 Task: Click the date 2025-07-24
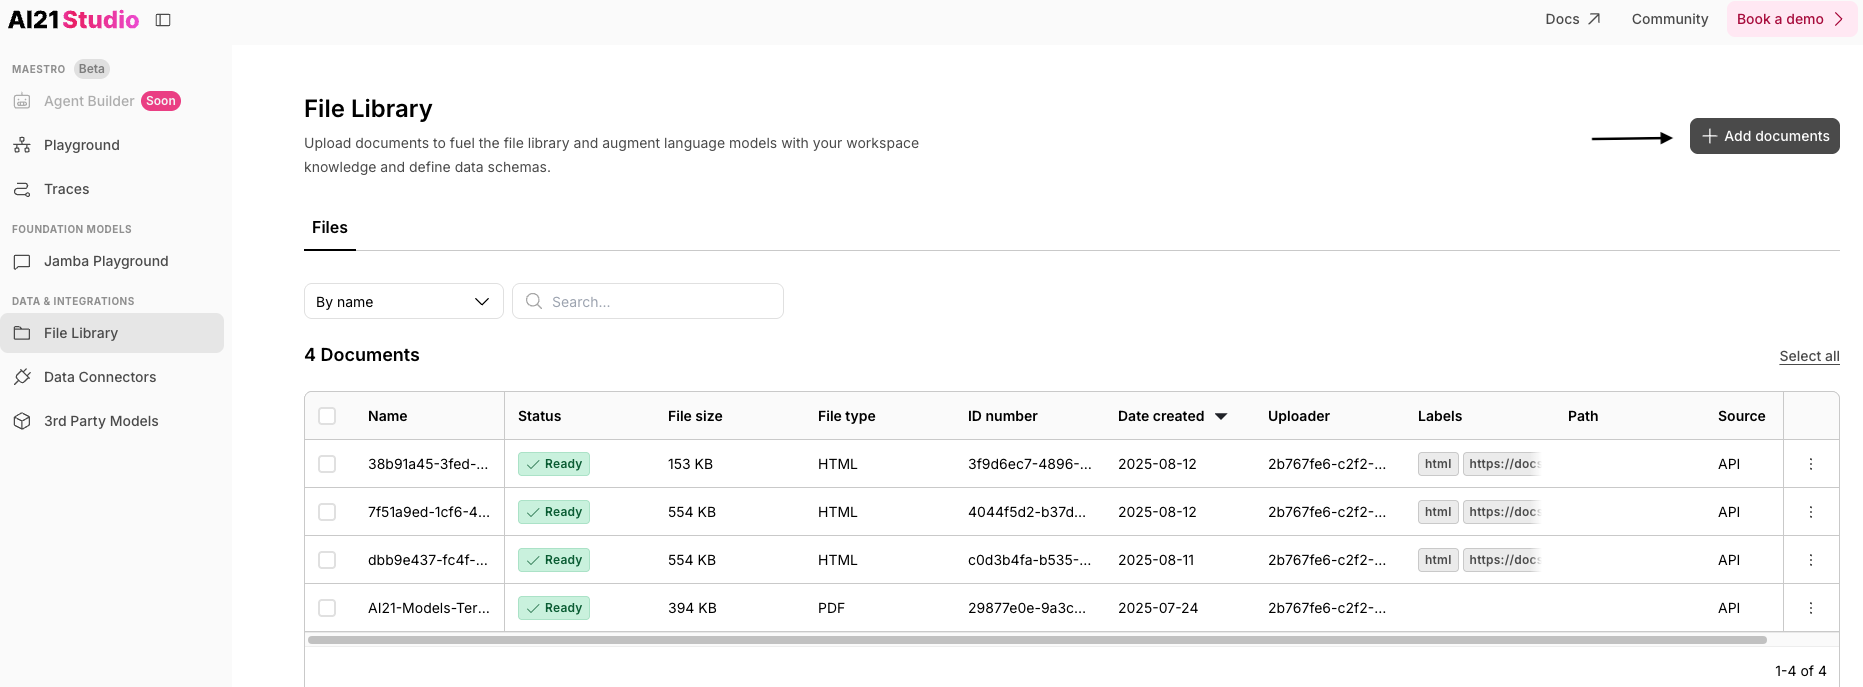pos(1158,608)
